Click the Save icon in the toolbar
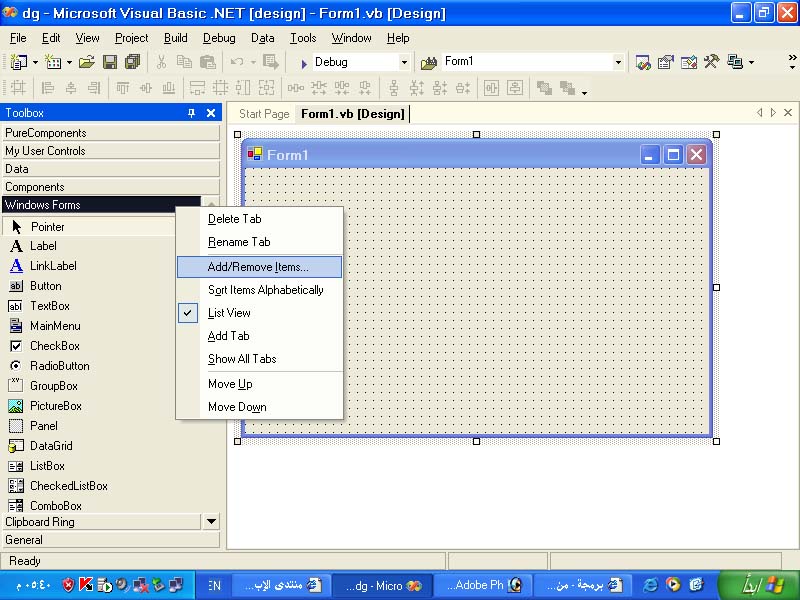Screen dimensions: 800x600 (110, 62)
